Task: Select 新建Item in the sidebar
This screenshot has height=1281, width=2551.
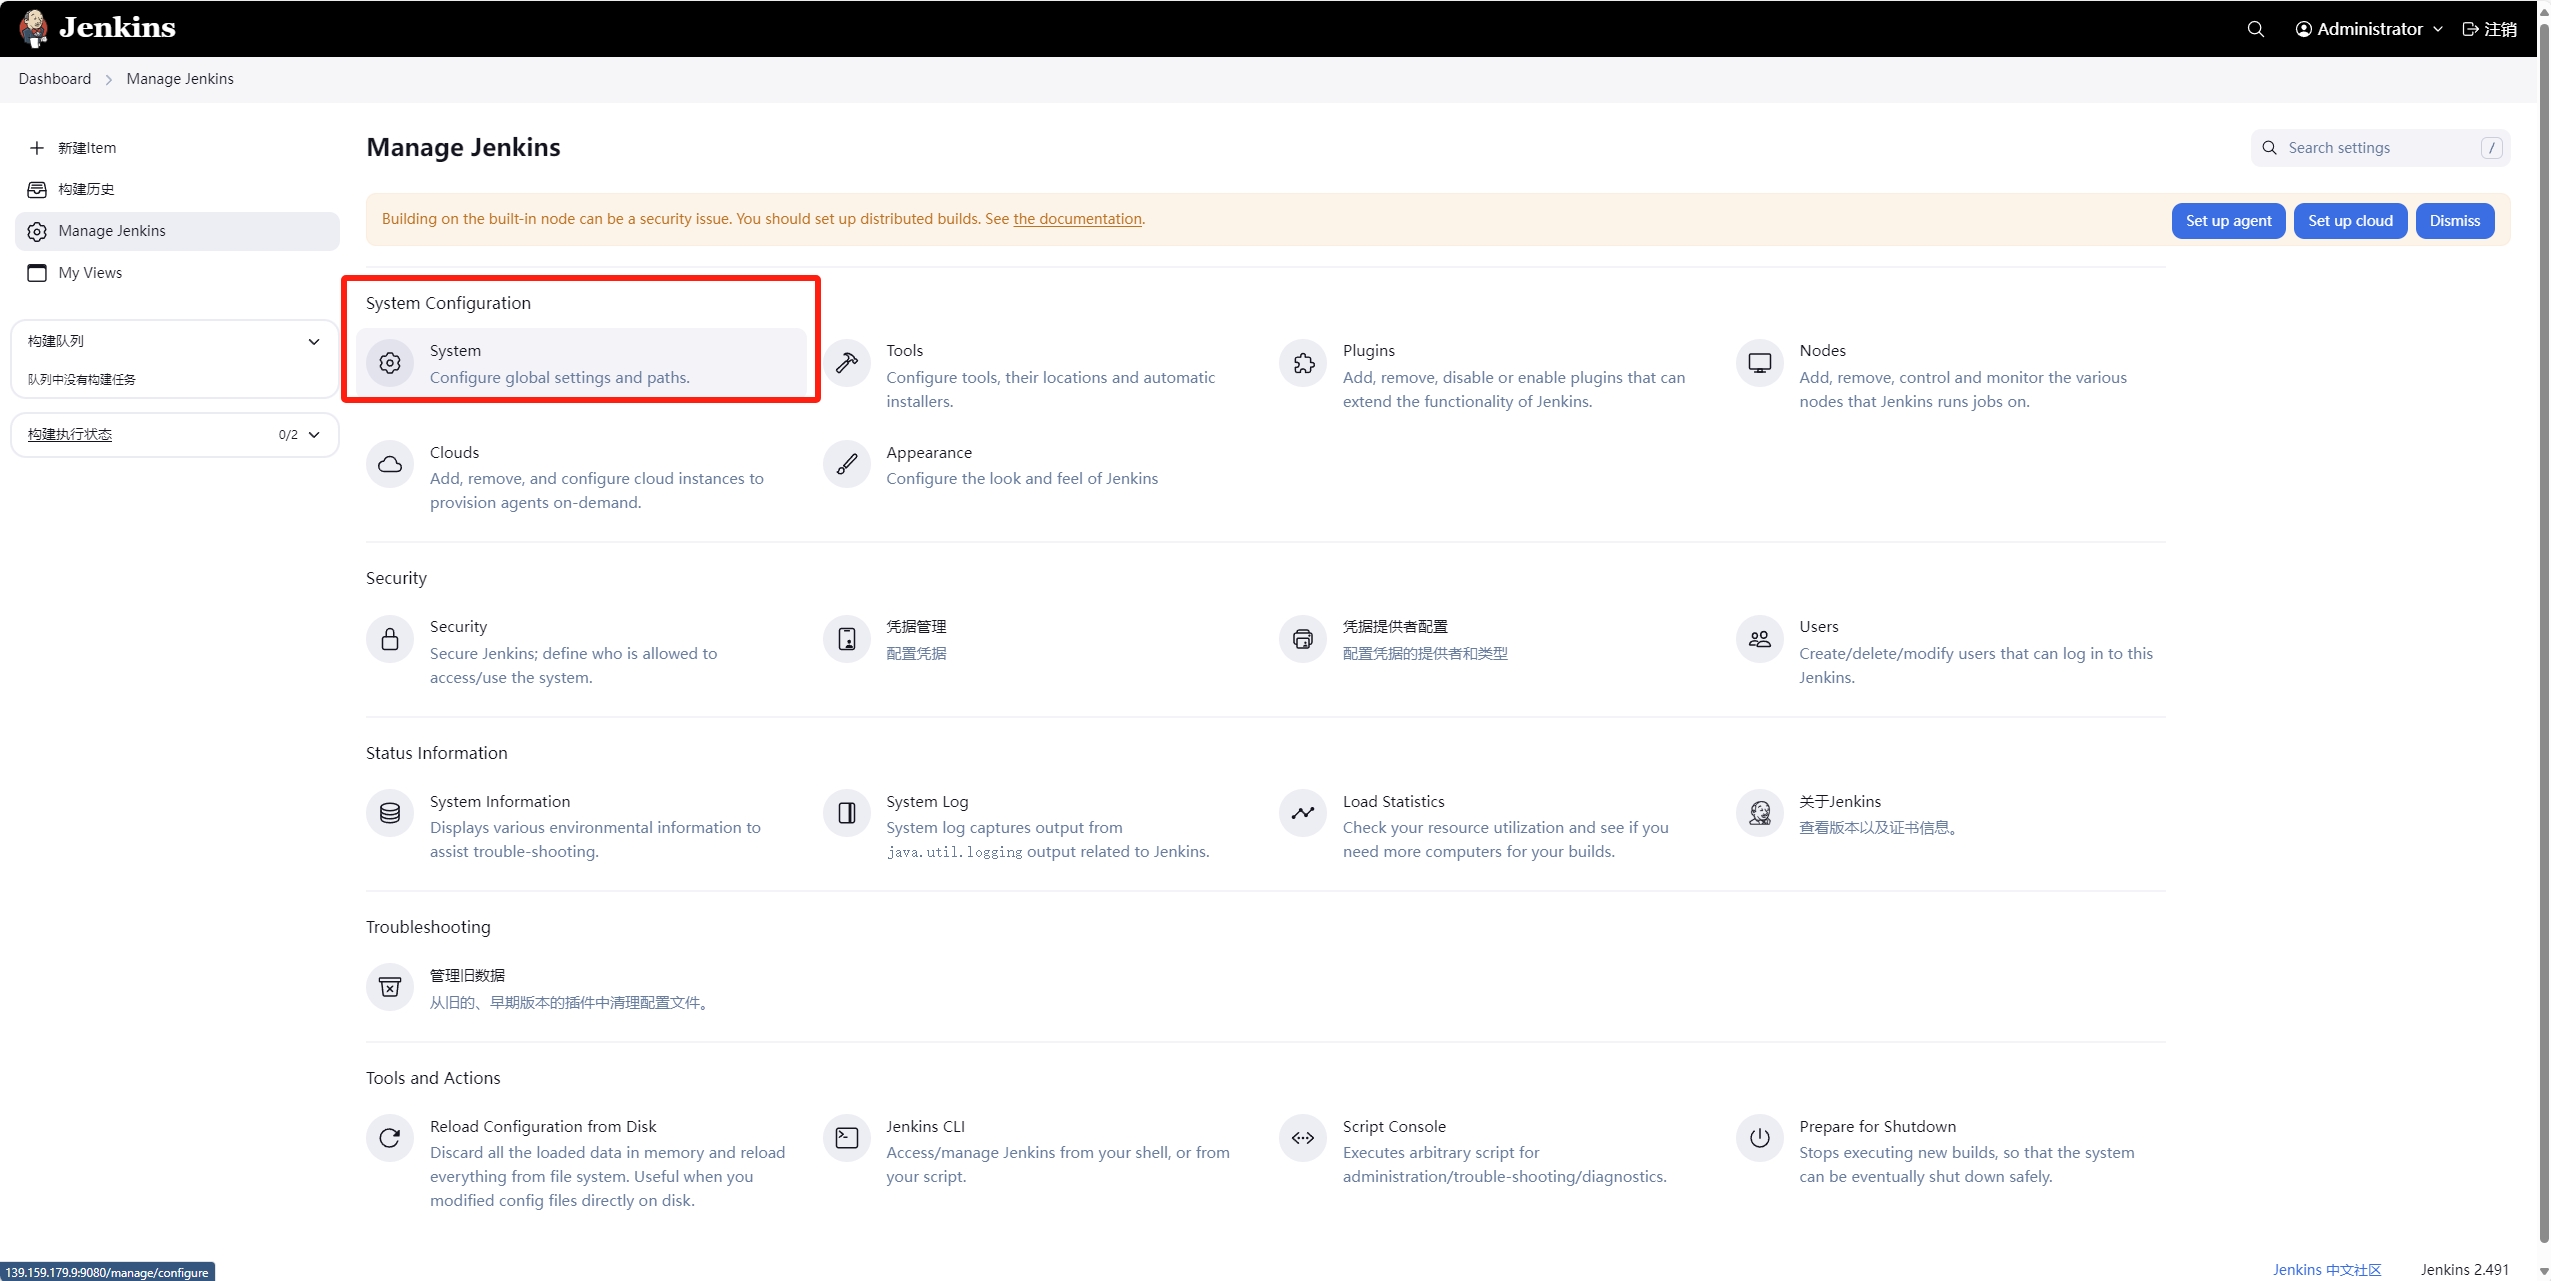Action: click(86, 148)
